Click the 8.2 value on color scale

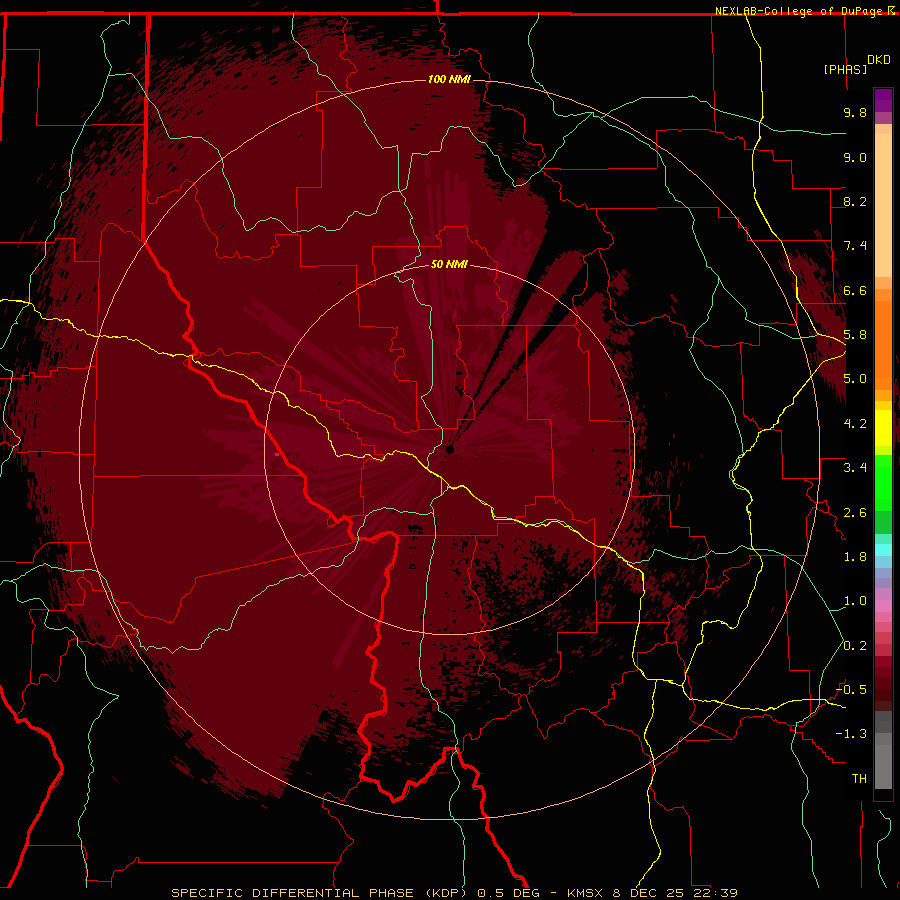tap(855, 201)
